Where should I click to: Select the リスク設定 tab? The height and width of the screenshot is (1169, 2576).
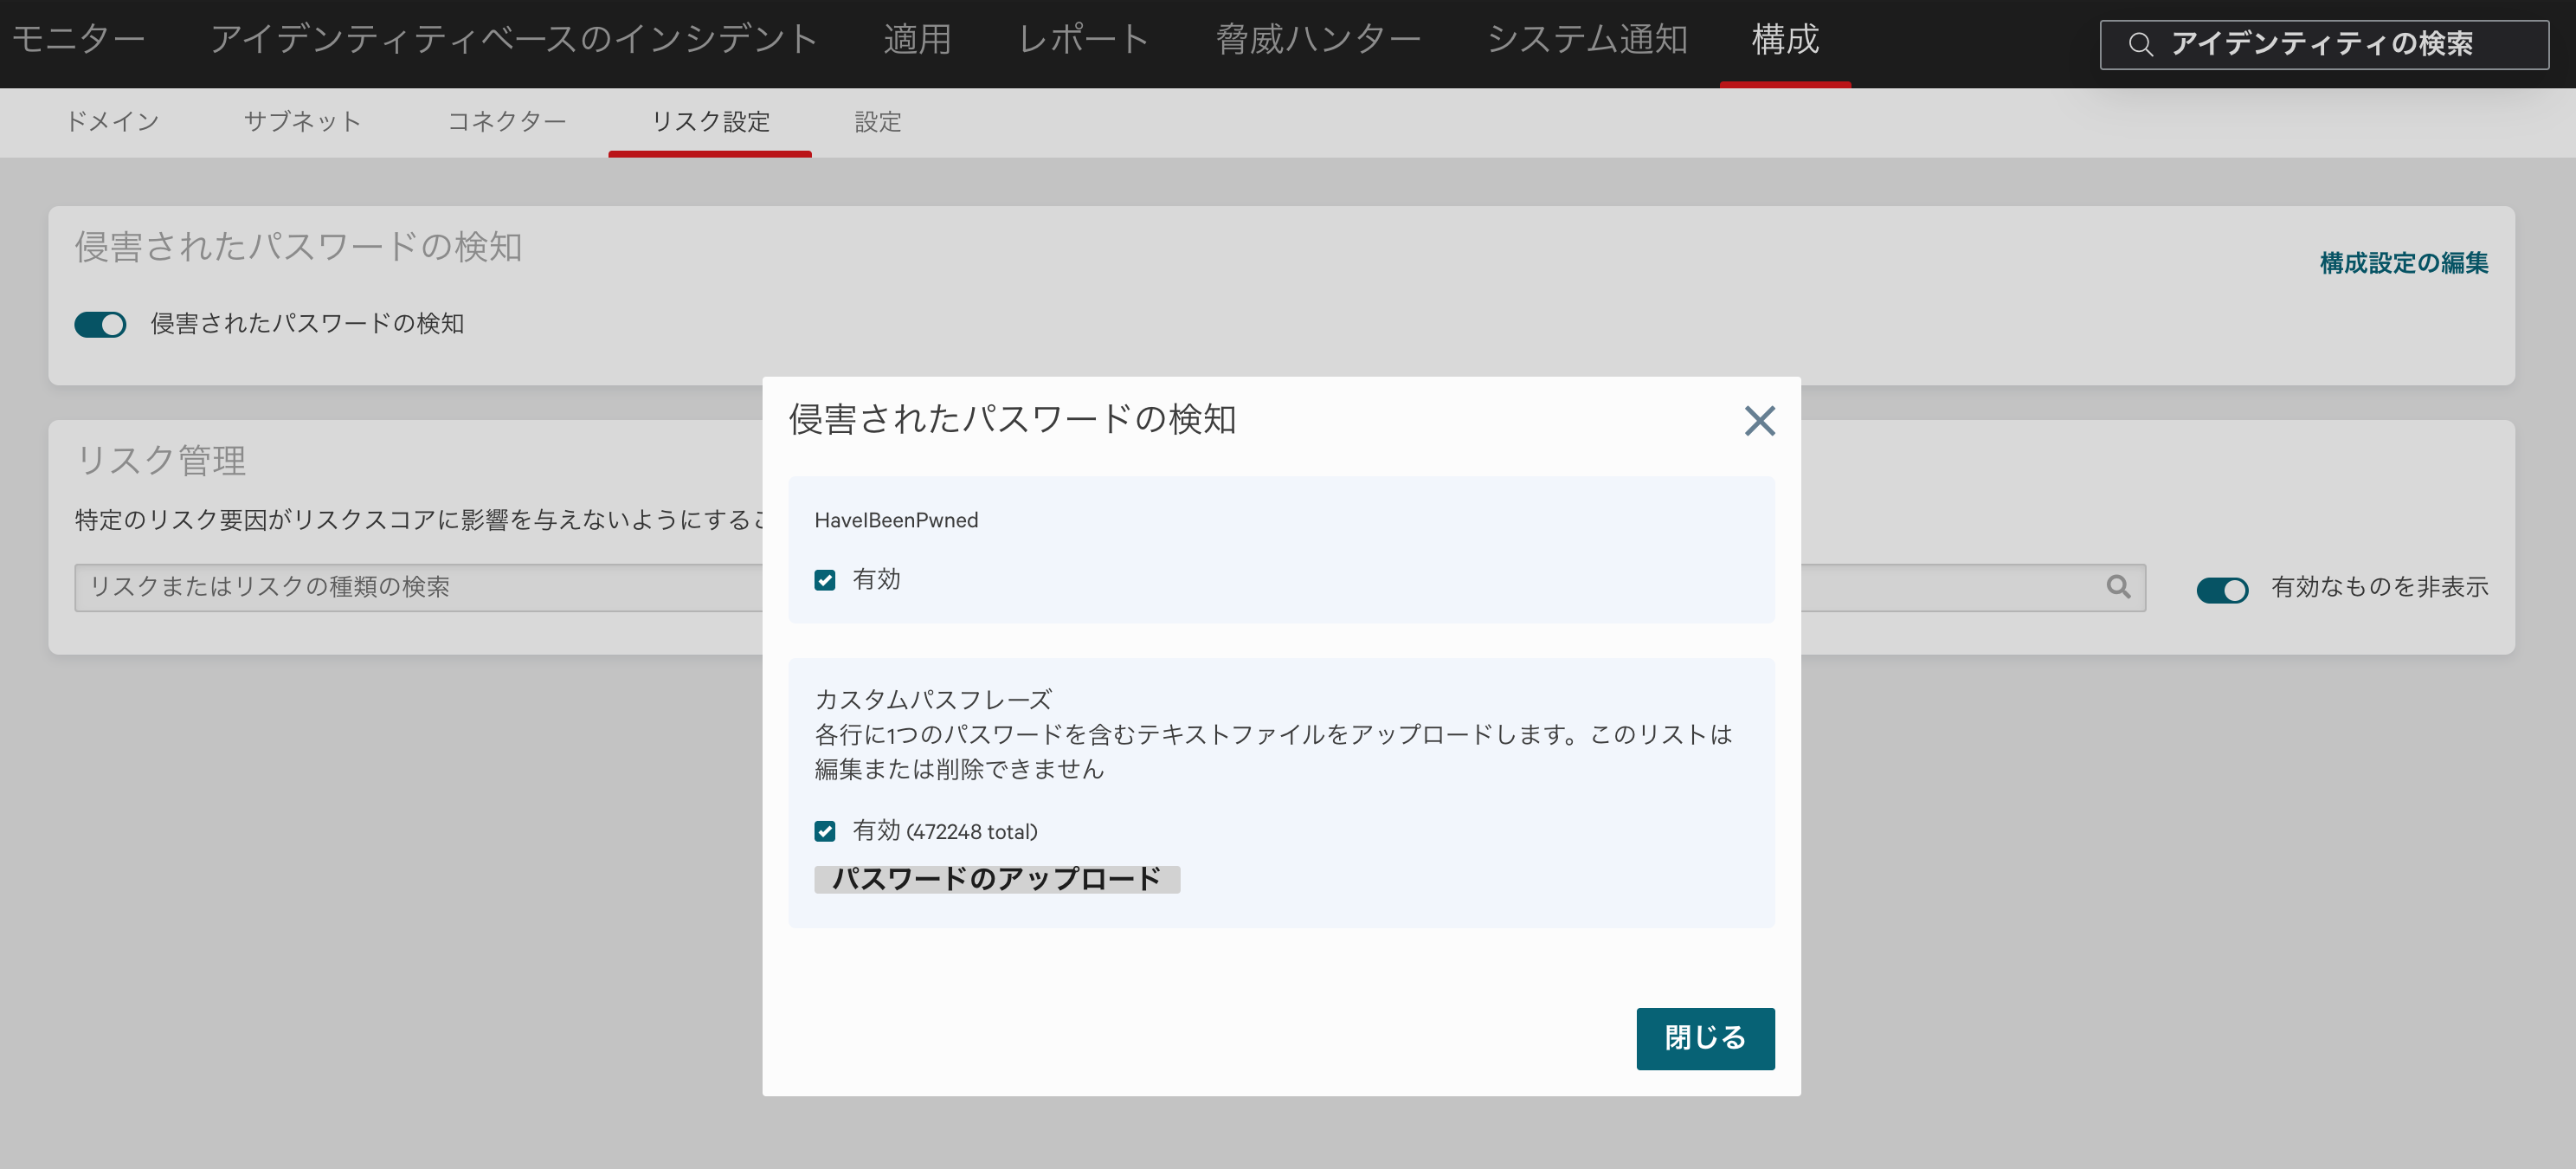pos(710,122)
